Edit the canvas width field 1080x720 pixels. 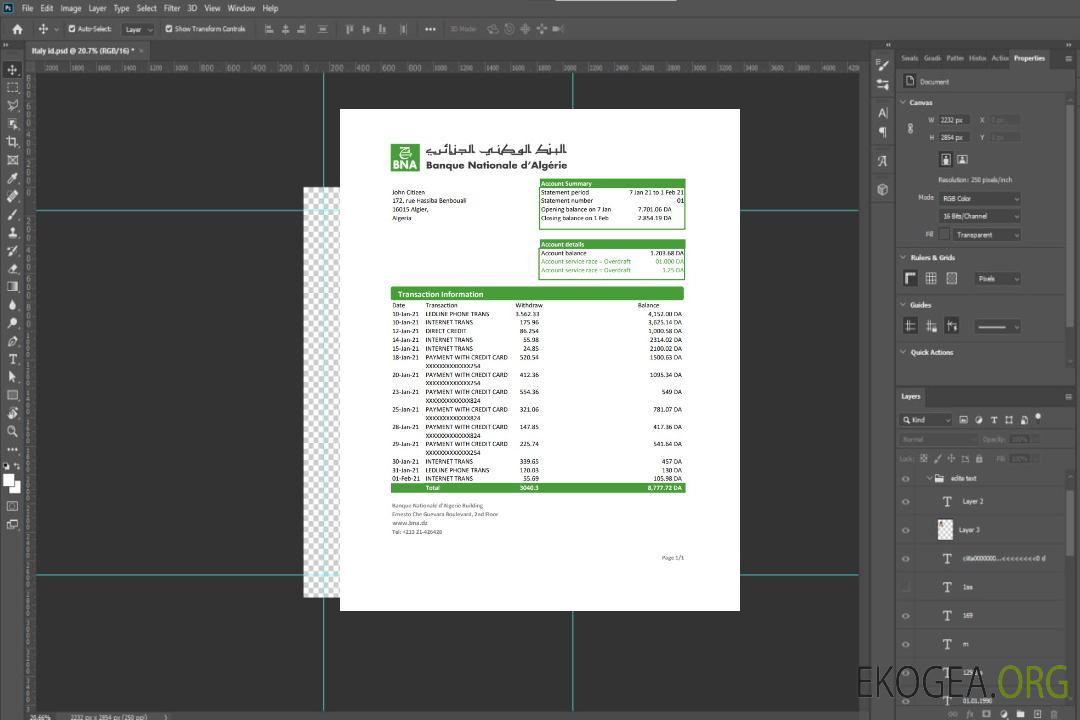click(954, 120)
